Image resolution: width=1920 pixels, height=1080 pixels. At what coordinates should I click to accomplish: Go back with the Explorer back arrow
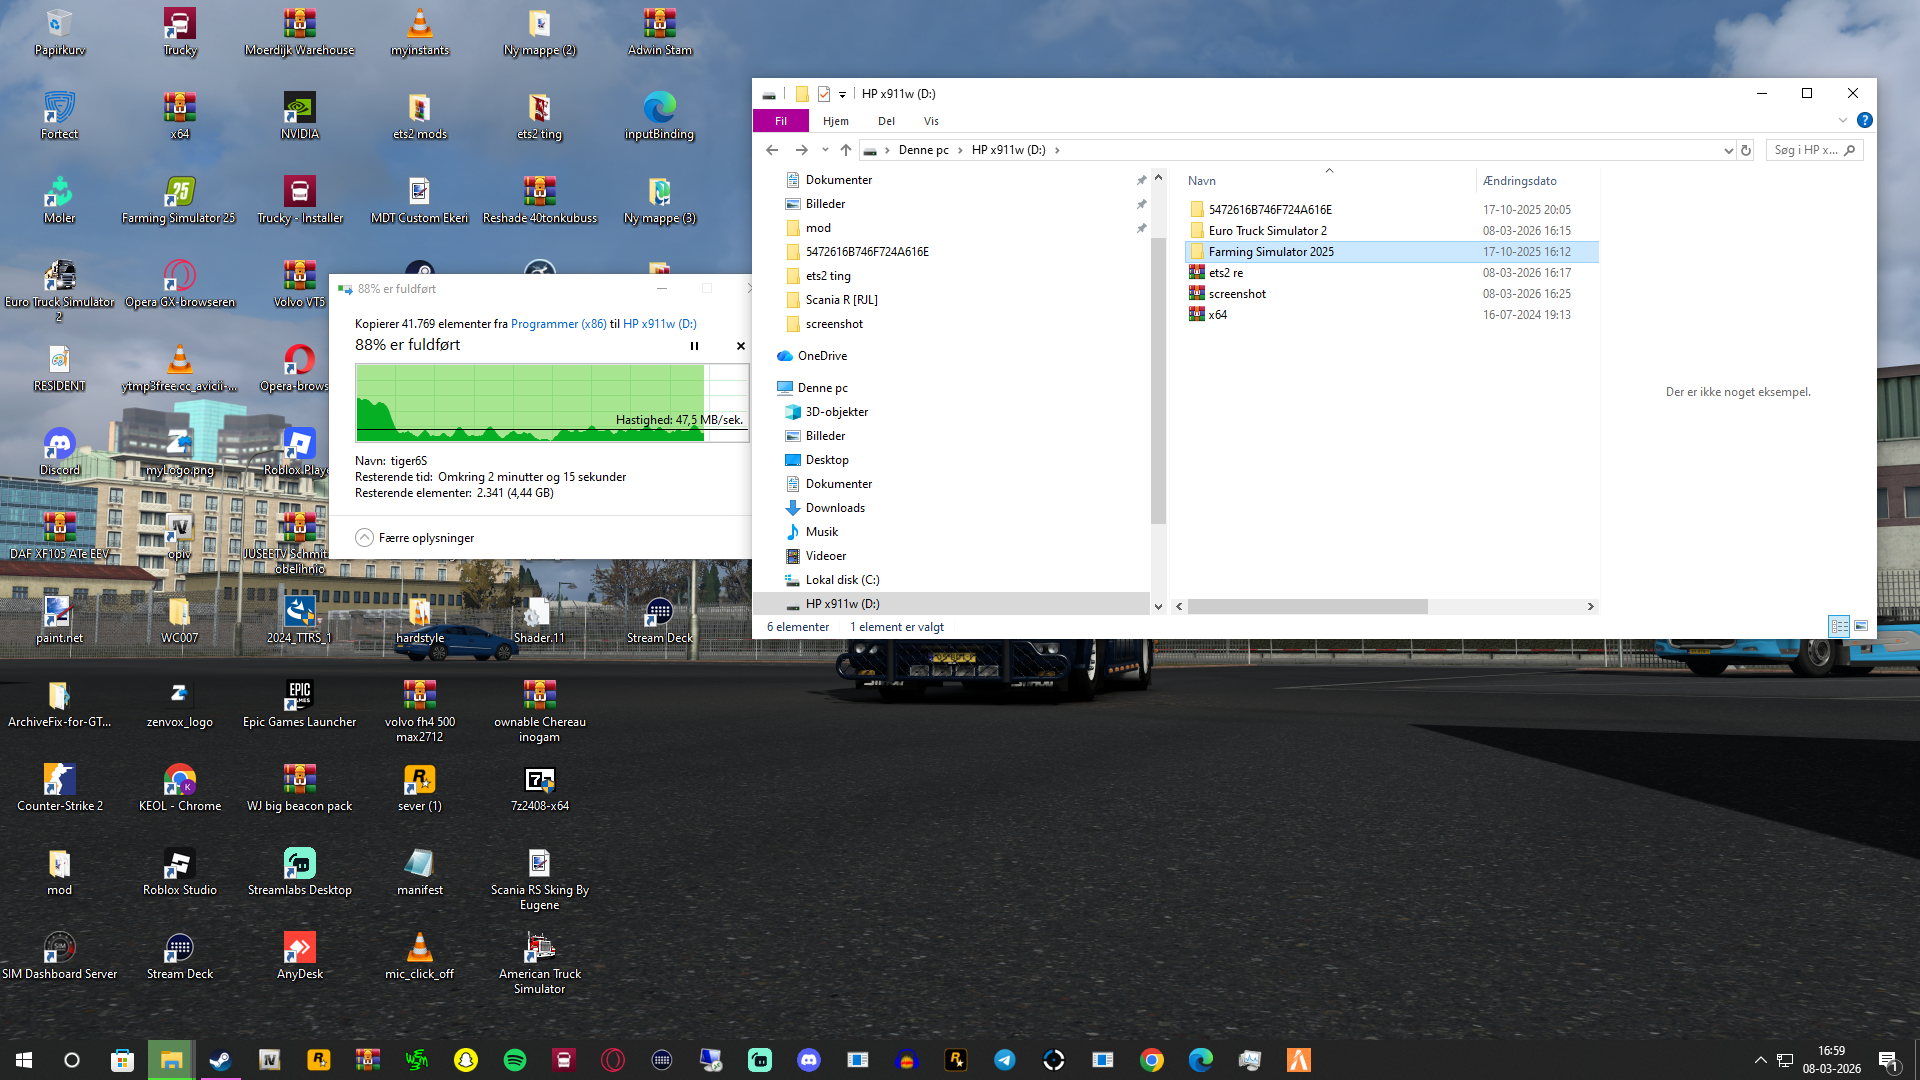(x=772, y=150)
